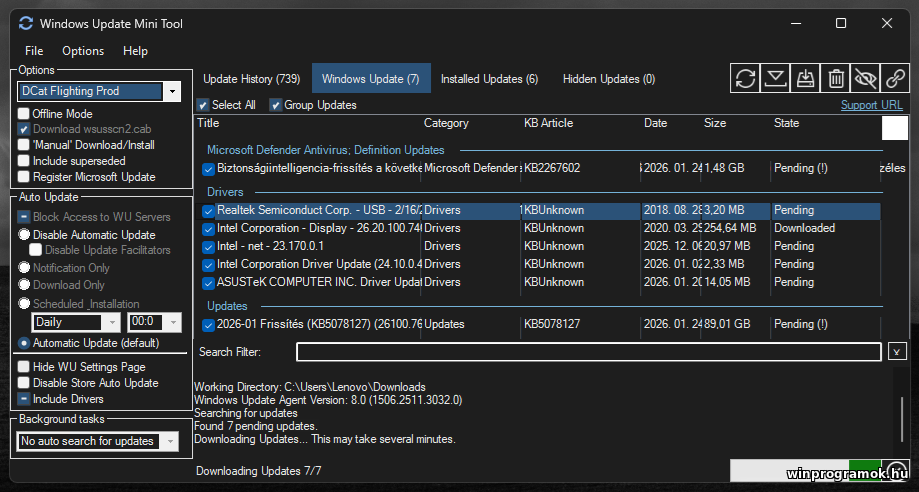Click the Working Directory log line
Screen dimensions: 919x492
point(309,387)
